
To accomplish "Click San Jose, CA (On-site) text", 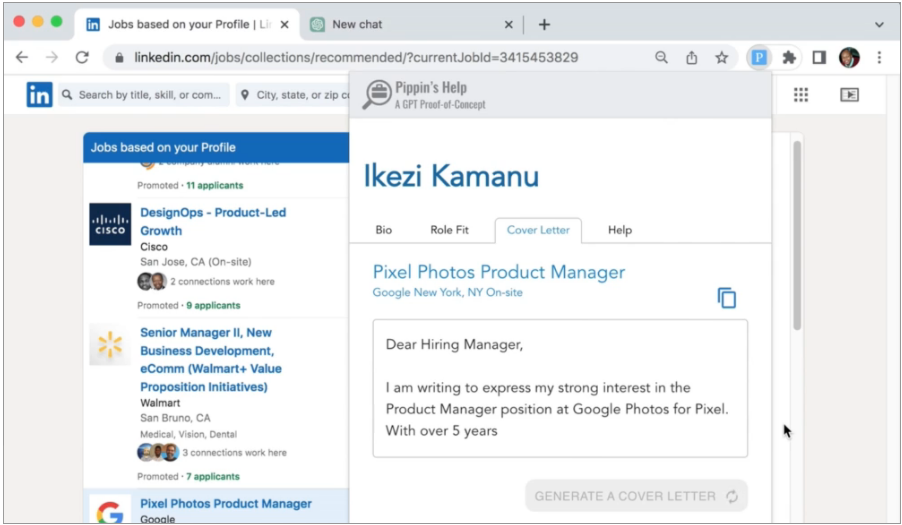I will pos(196,262).
